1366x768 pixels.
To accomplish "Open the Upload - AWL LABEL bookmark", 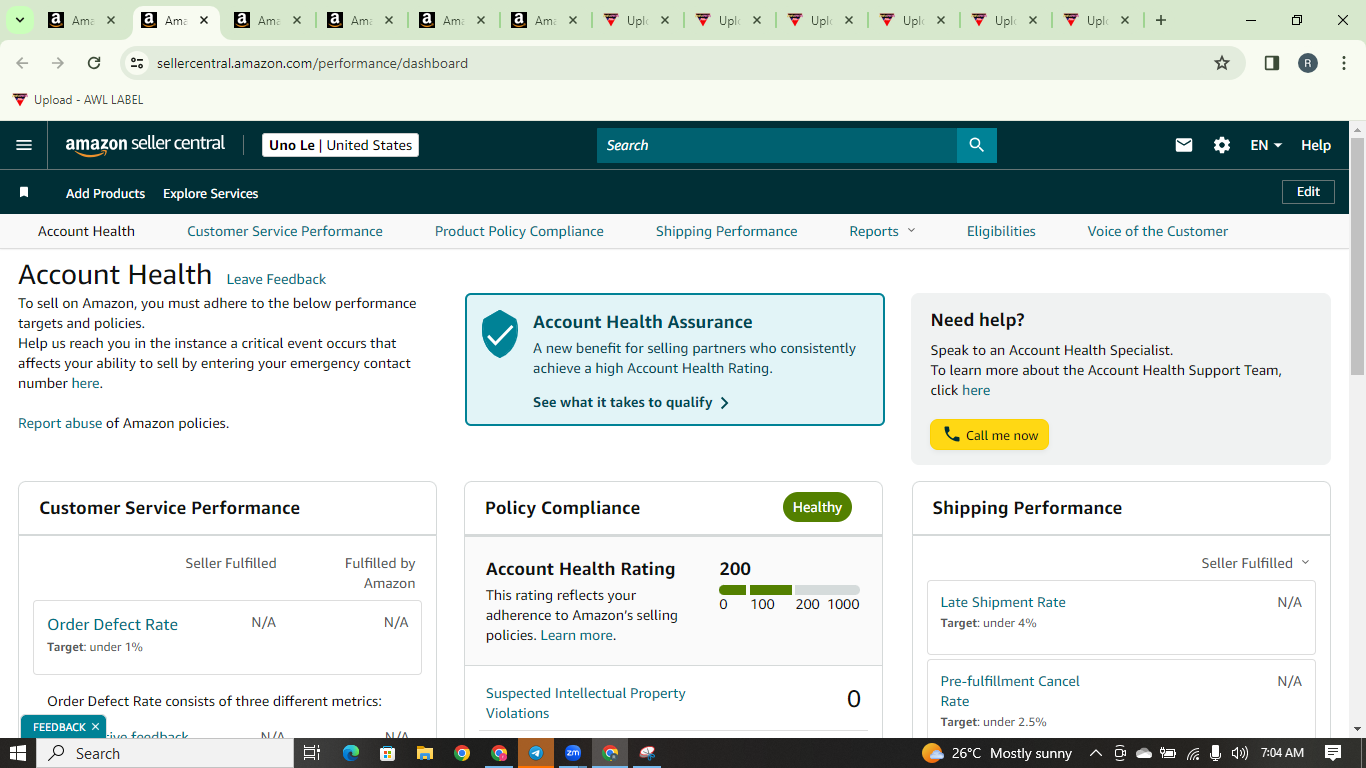I will (x=78, y=100).
